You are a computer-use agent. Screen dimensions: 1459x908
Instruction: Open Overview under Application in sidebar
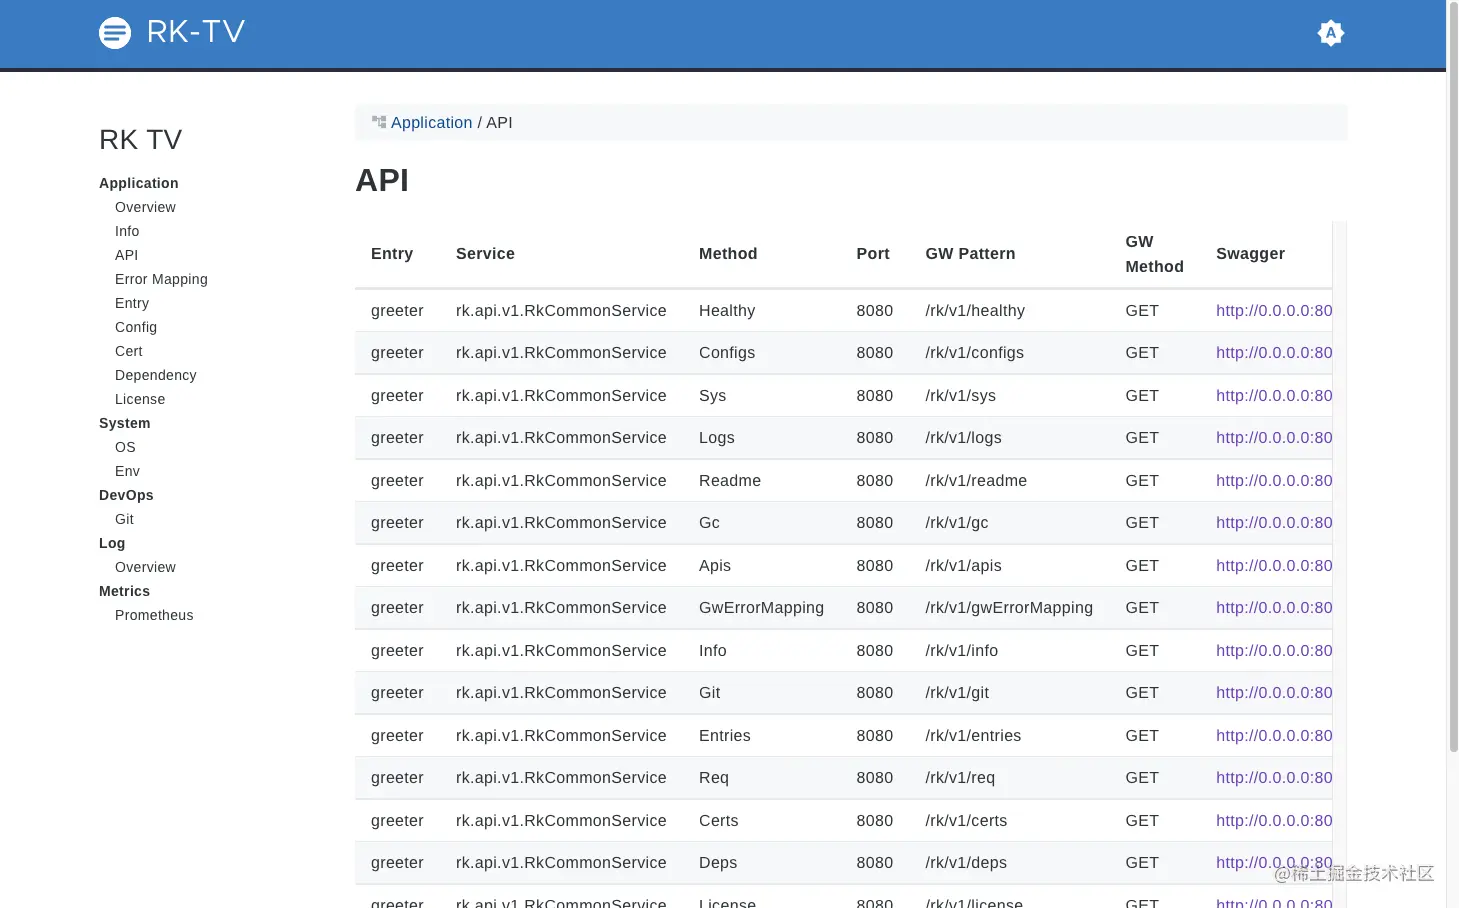(x=145, y=207)
